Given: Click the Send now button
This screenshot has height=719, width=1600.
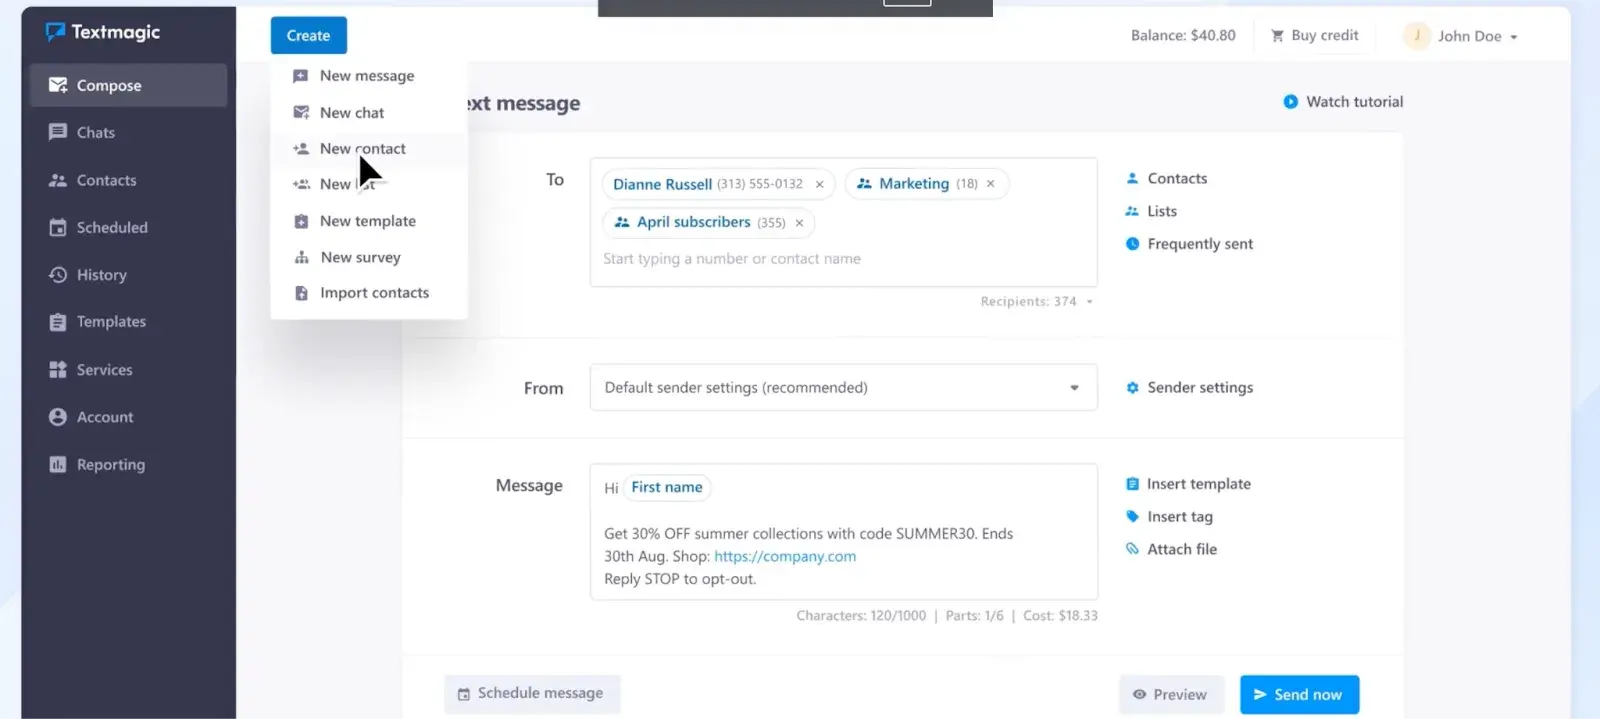Looking at the screenshot, I should [1299, 694].
